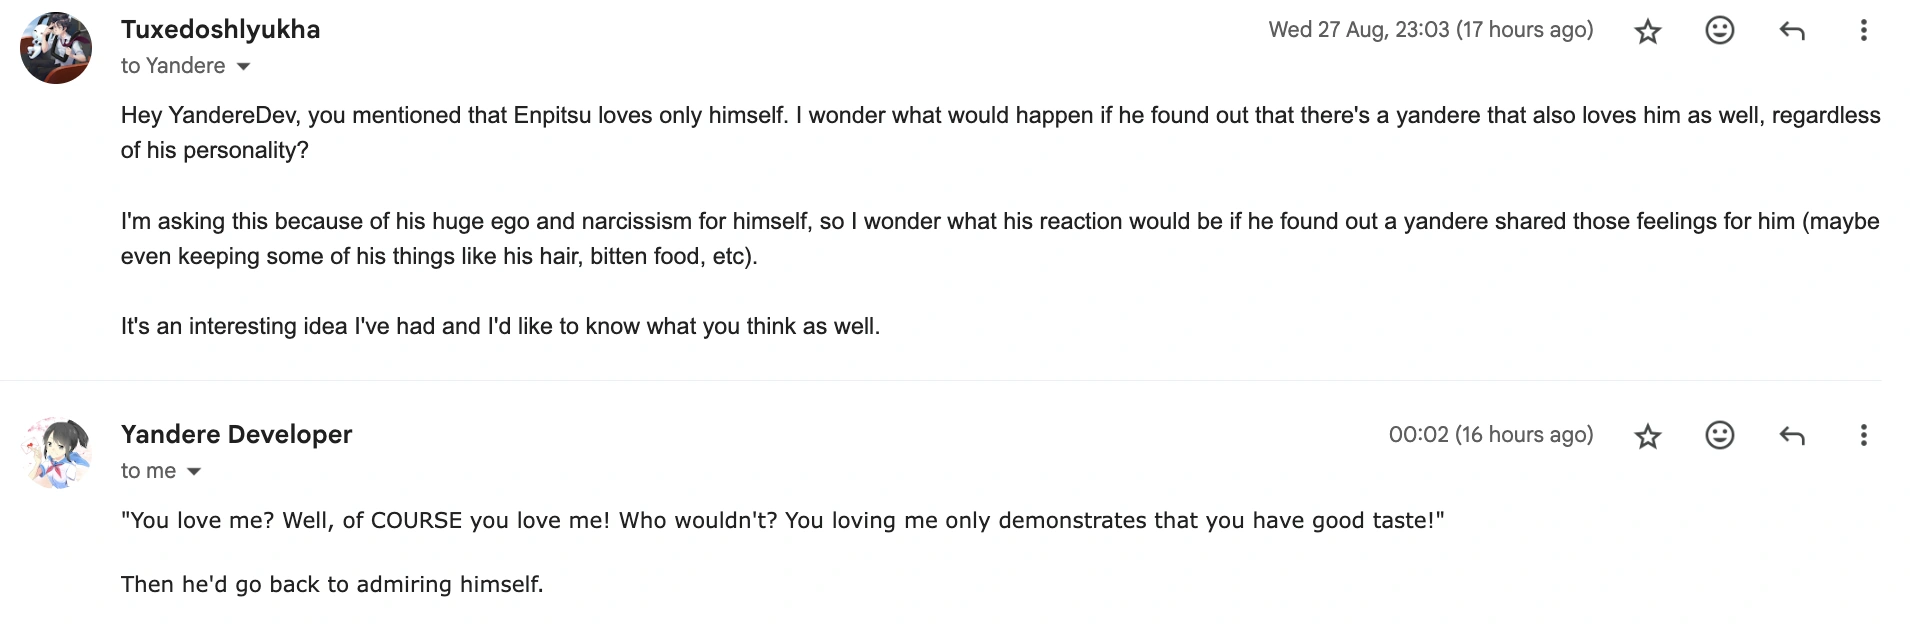
Task: Open more options for Tuxedoshlyukha's message
Action: coord(1863,31)
